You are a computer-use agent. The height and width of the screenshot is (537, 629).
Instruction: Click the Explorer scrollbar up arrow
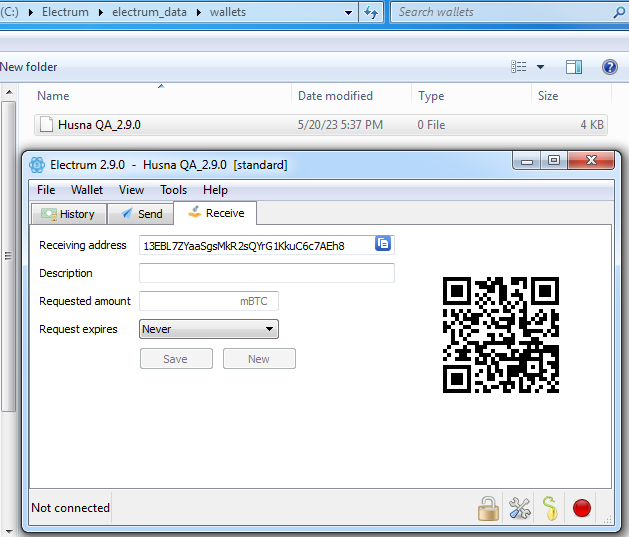click(9, 92)
